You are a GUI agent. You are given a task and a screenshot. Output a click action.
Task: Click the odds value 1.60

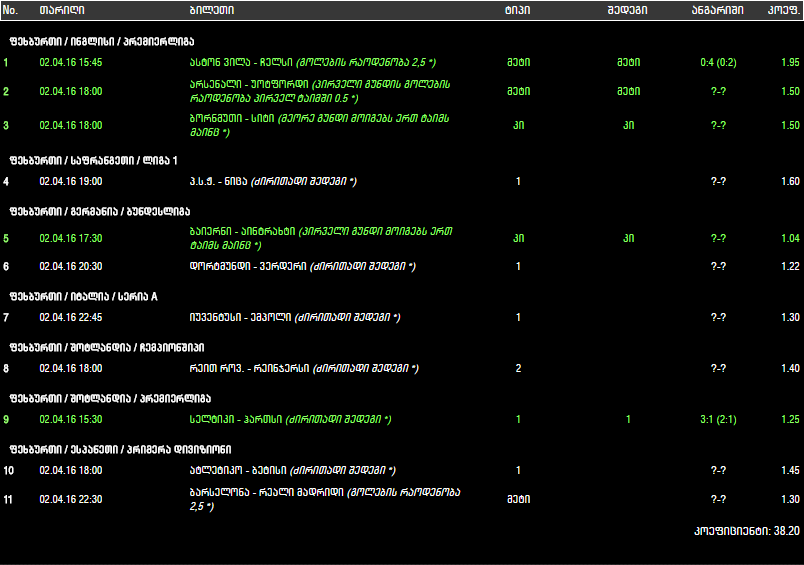[x=790, y=181]
